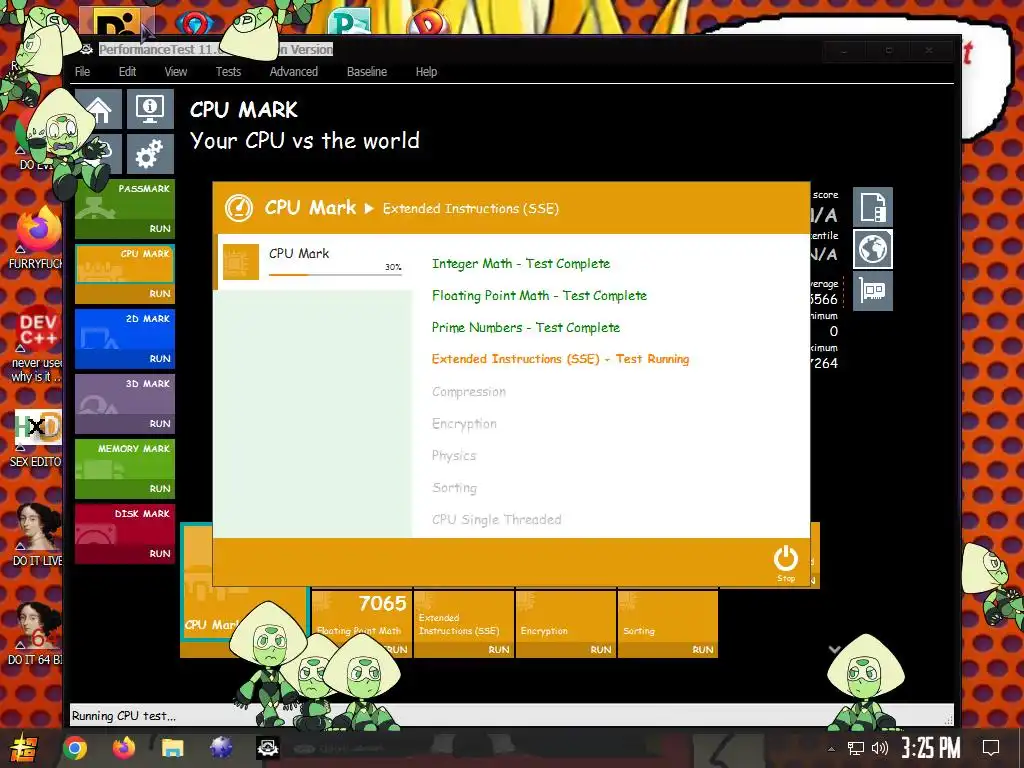Select the Floating Point Math 7065 tile
Image resolution: width=1024 pixels, height=768 pixels.
362,623
